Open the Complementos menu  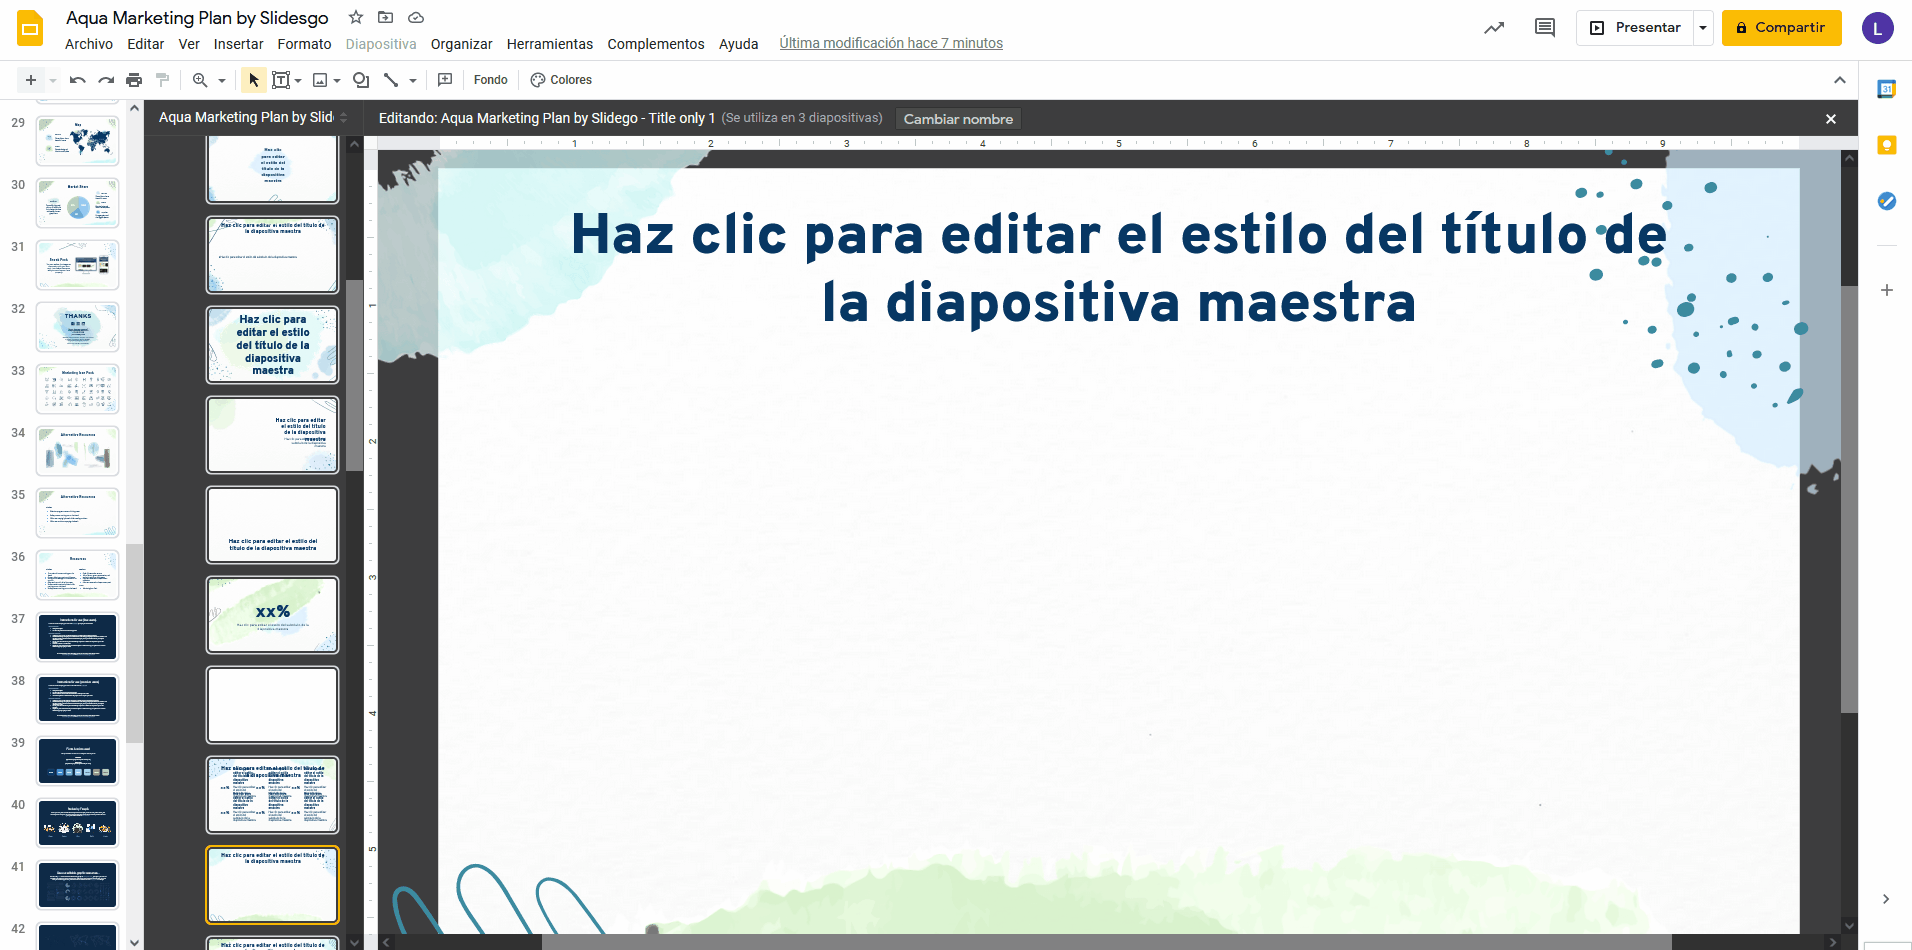pyautogui.click(x=656, y=44)
